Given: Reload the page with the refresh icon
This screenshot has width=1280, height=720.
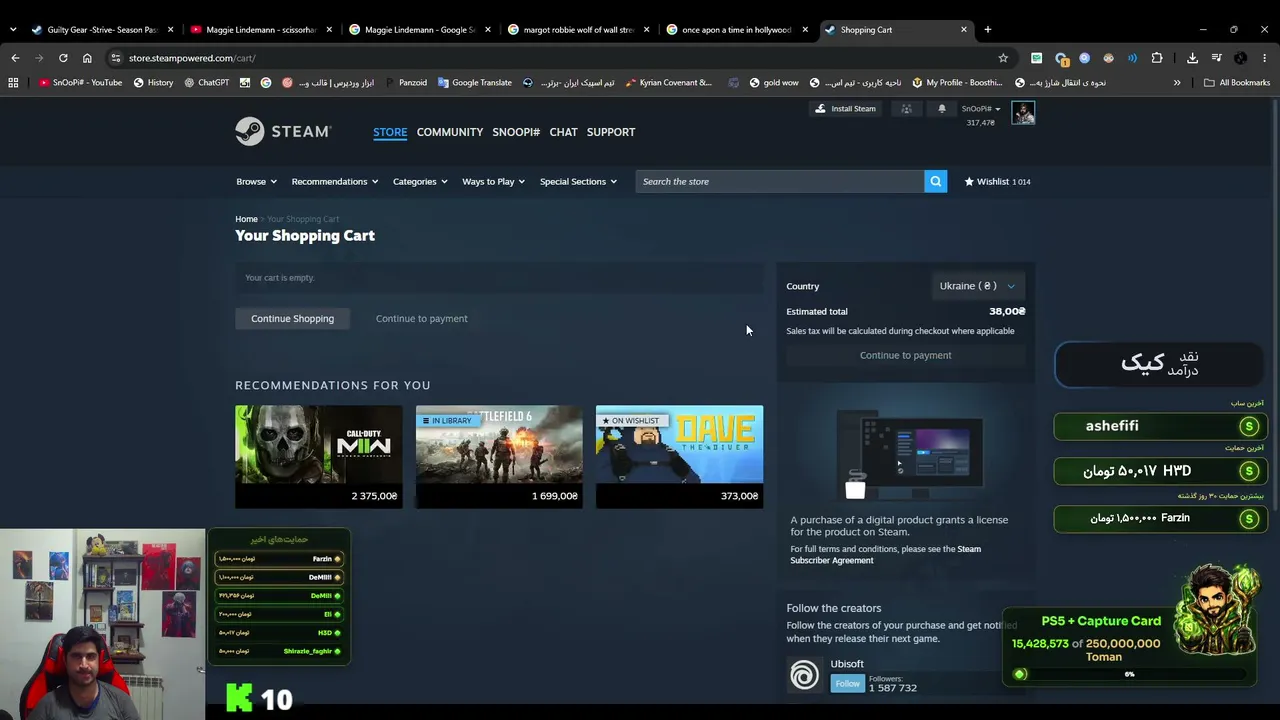Looking at the screenshot, I should [x=63, y=58].
